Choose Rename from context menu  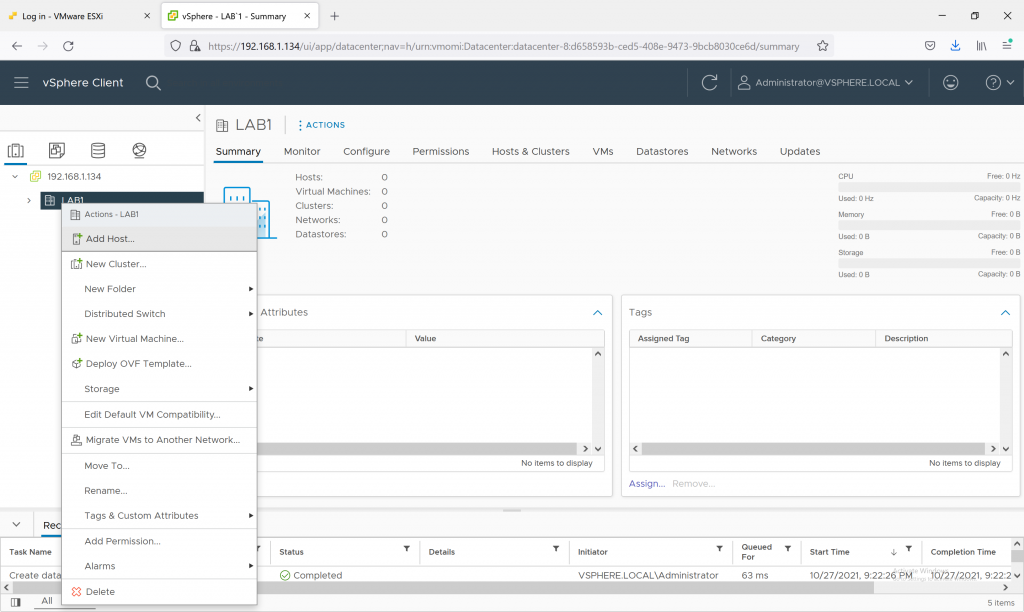[x=159, y=491]
